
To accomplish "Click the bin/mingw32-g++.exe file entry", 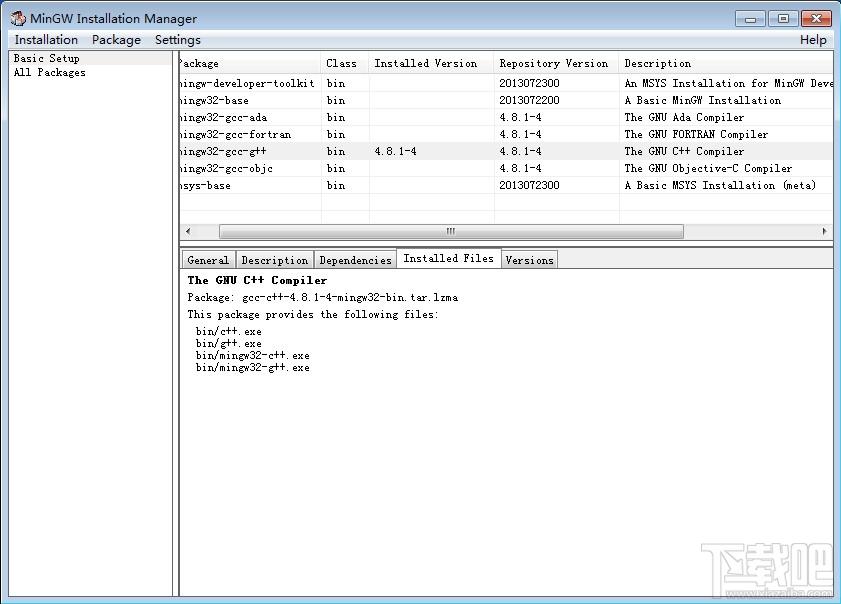I will pyautogui.click(x=253, y=368).
